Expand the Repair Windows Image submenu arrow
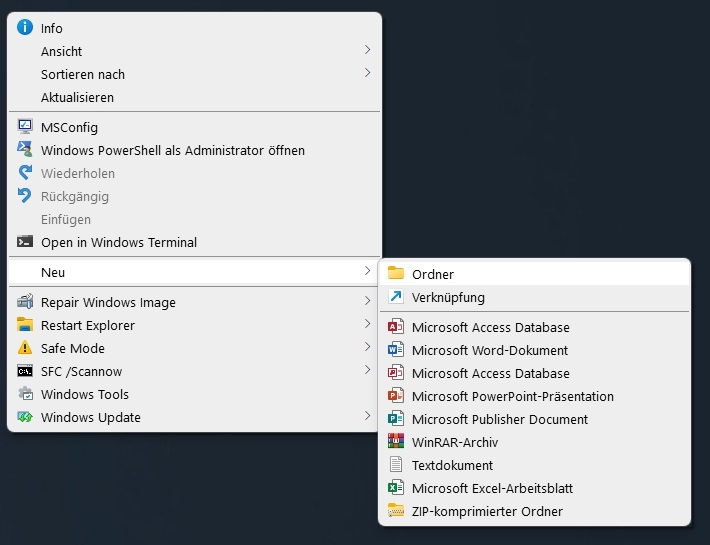This screenshot has height=545, width=710. coord(367,302)
